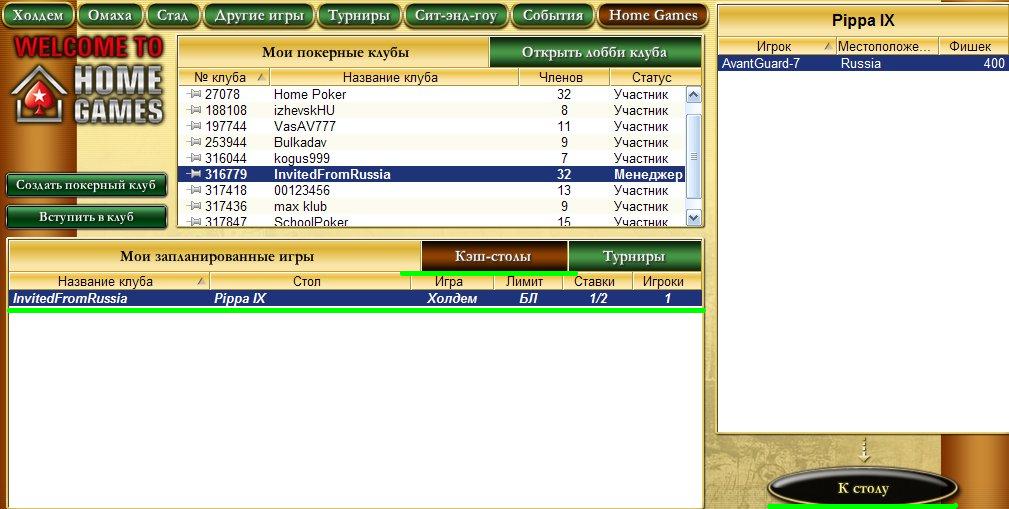Click the Russia location cell

pos(860,63)
